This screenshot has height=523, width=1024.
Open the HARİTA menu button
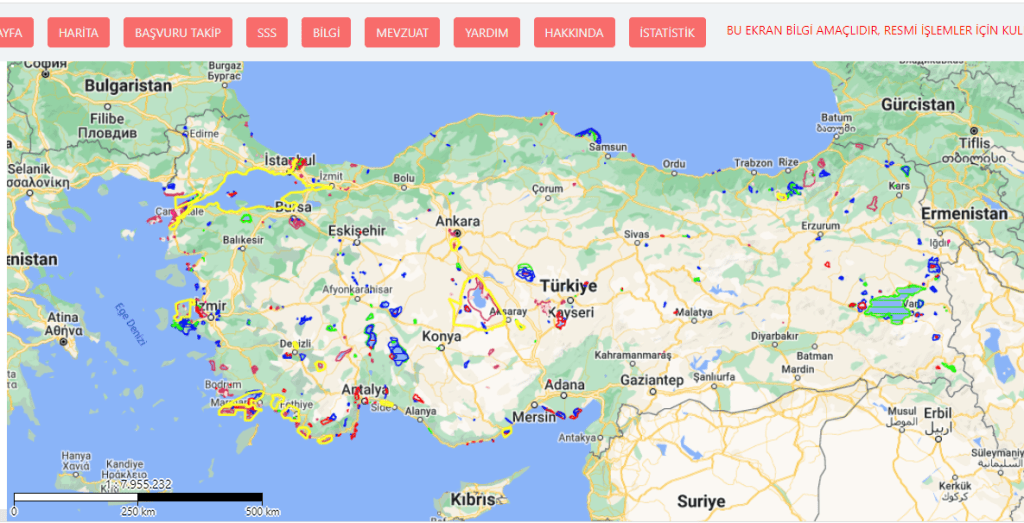(78, 32)
